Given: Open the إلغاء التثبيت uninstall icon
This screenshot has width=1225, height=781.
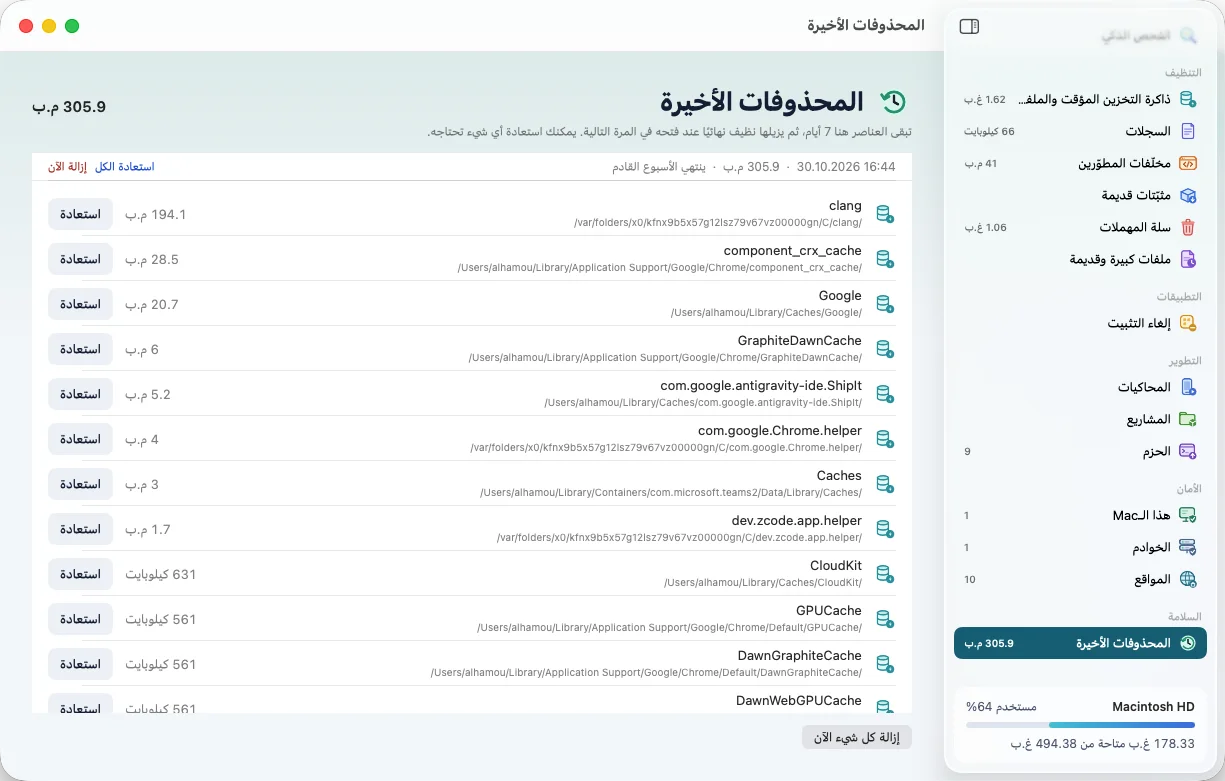Looking at the screenshot, I should point(1188,323).
